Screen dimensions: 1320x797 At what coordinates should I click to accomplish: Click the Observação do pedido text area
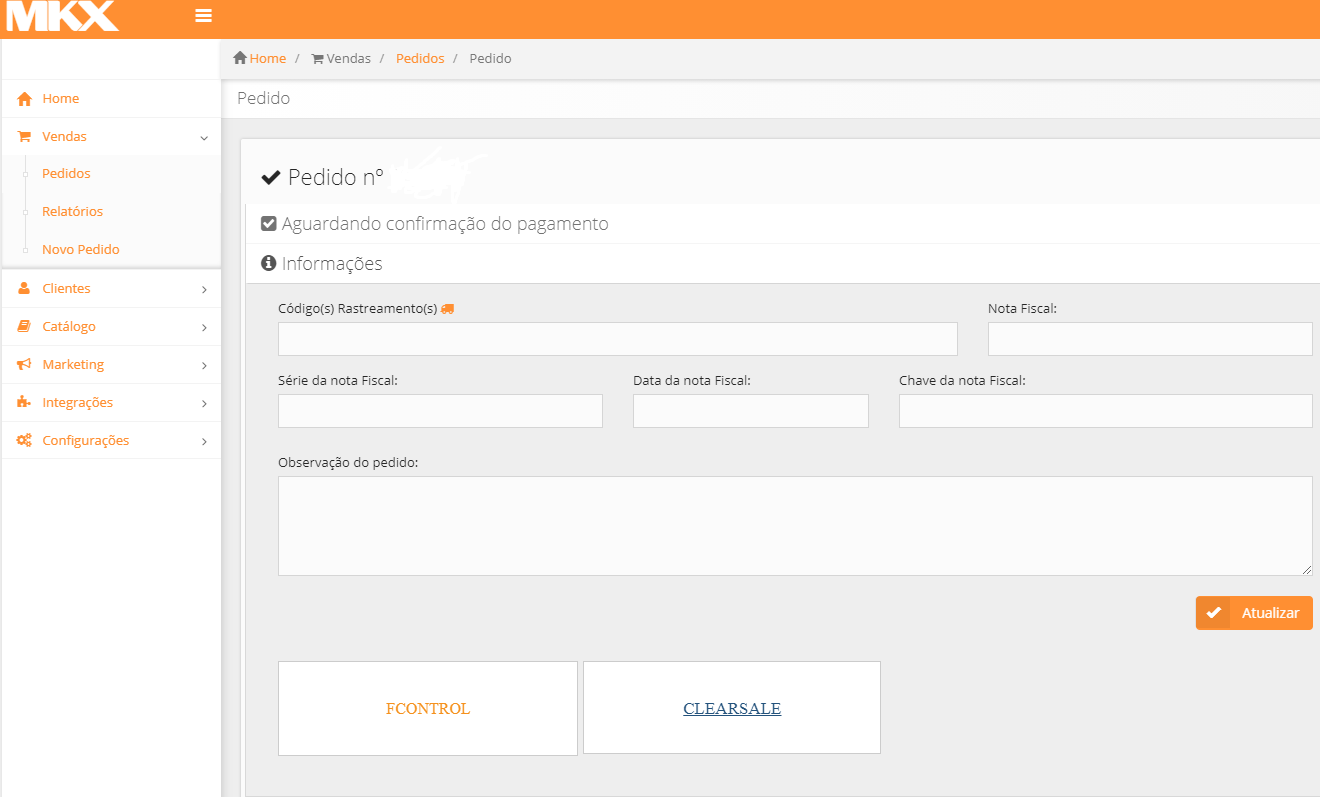tap(794, 526)
